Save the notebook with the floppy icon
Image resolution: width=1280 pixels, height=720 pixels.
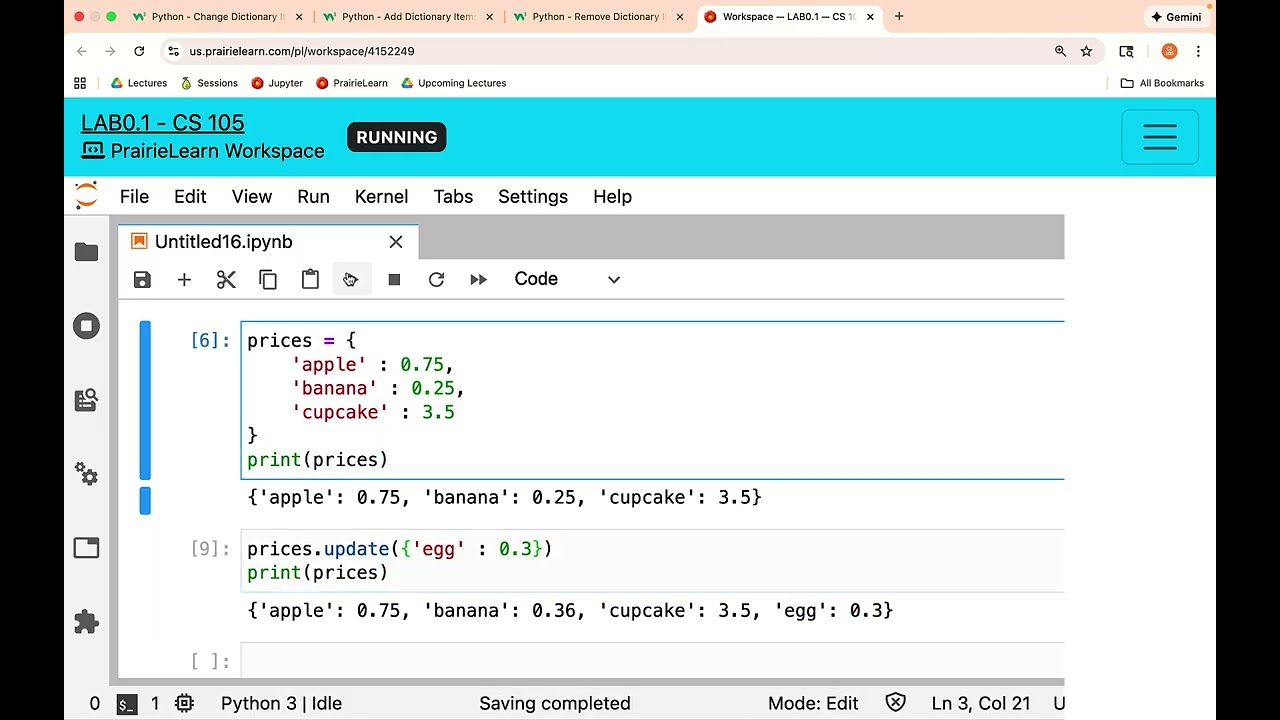142,280
